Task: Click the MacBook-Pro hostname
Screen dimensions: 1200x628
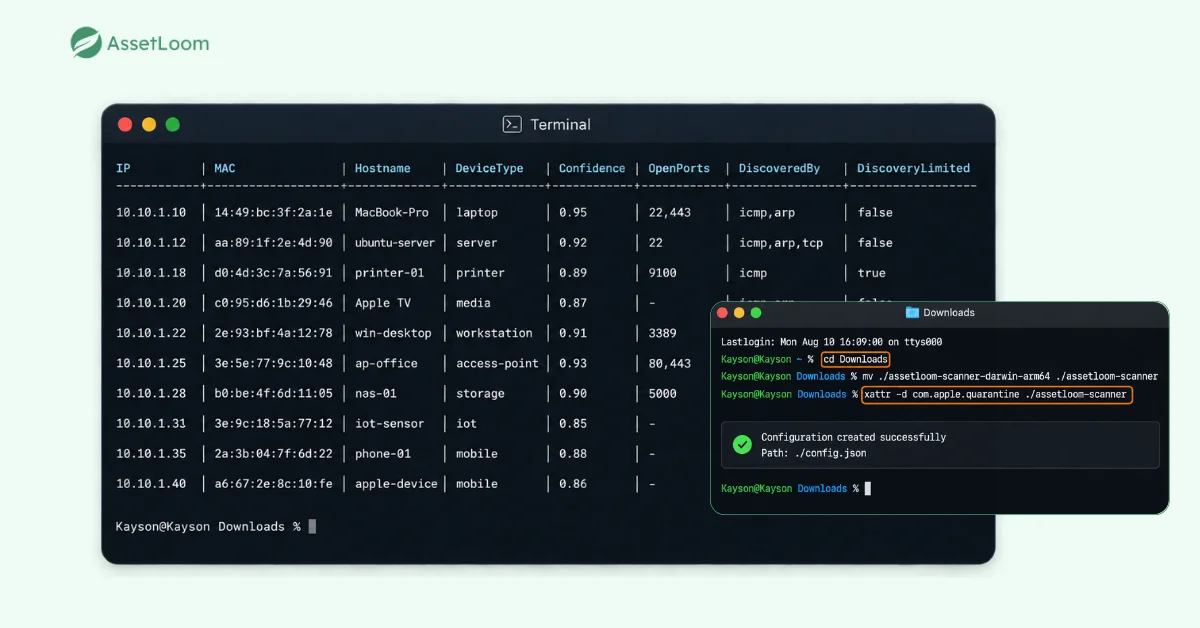Action: [392, 213]
